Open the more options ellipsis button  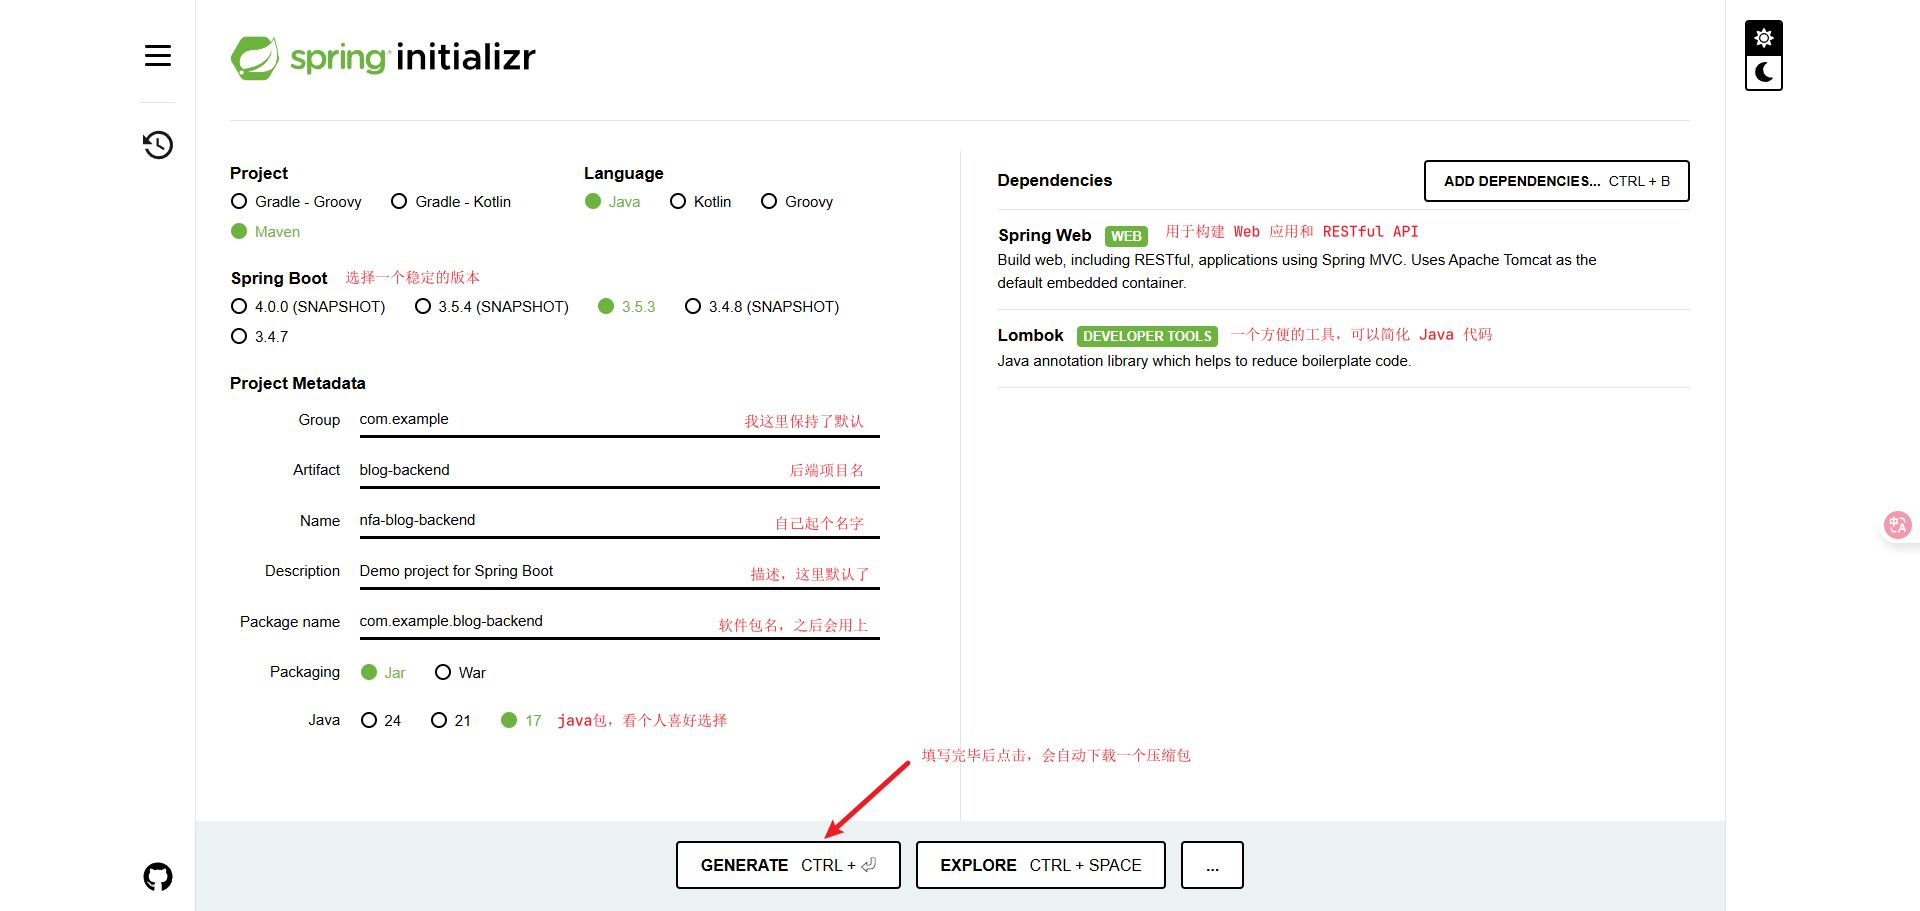point(1212,865)
